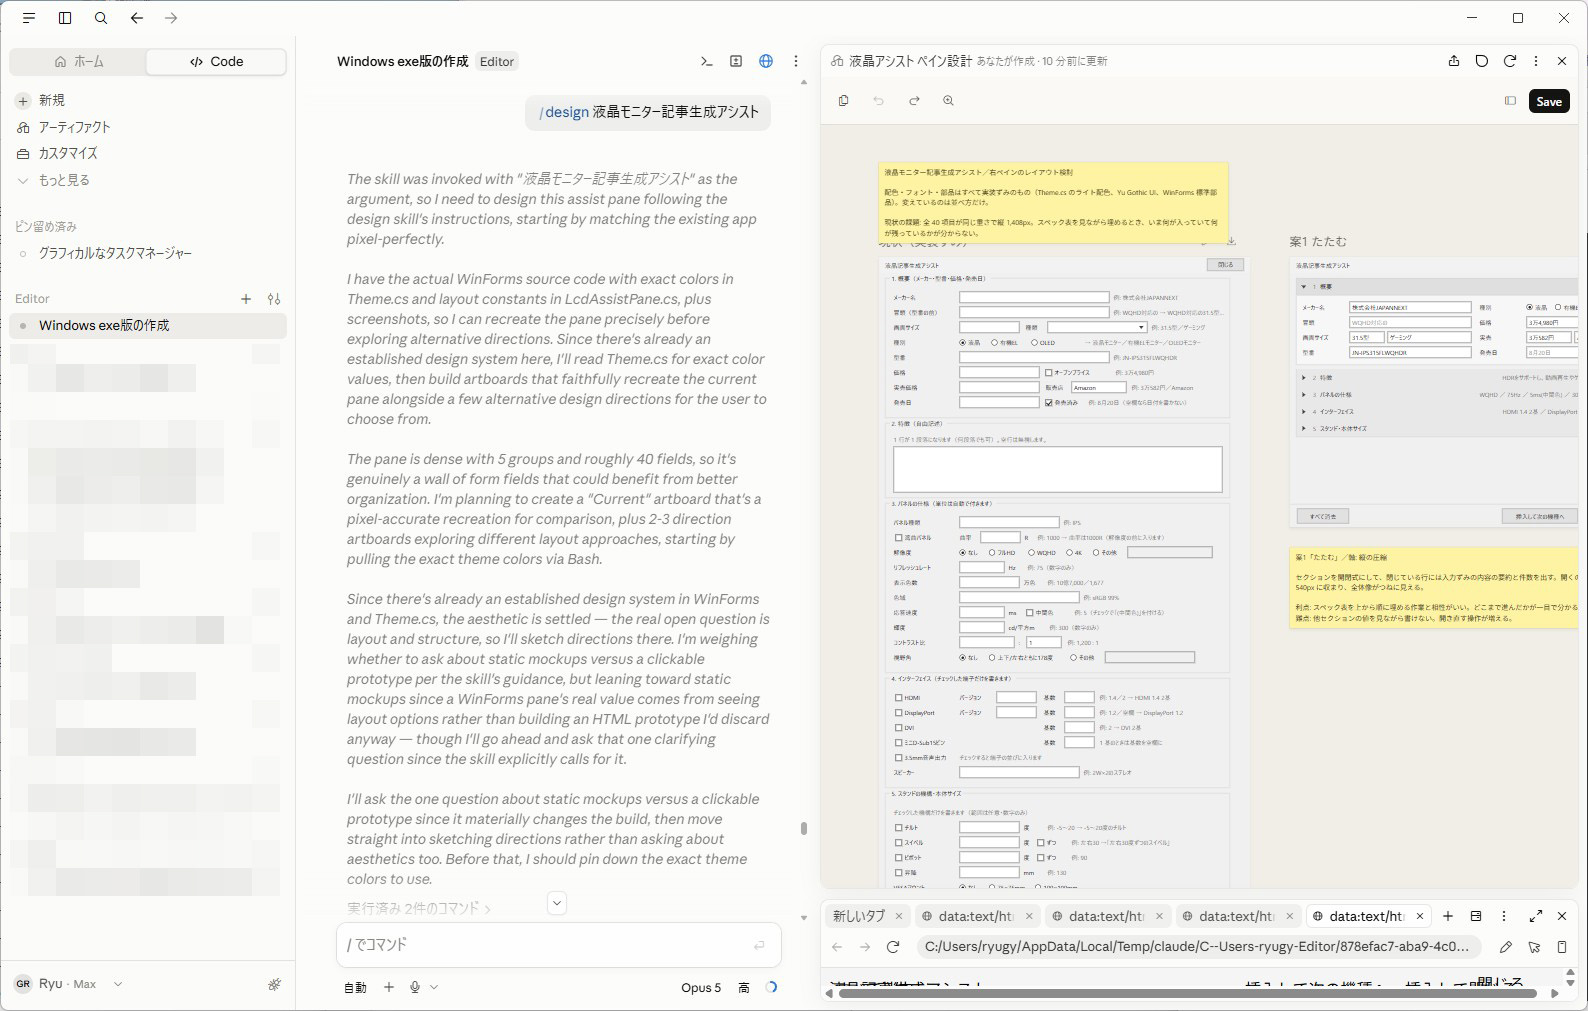
Task: Close the artifact panel
Action: tap(1562, 61)
